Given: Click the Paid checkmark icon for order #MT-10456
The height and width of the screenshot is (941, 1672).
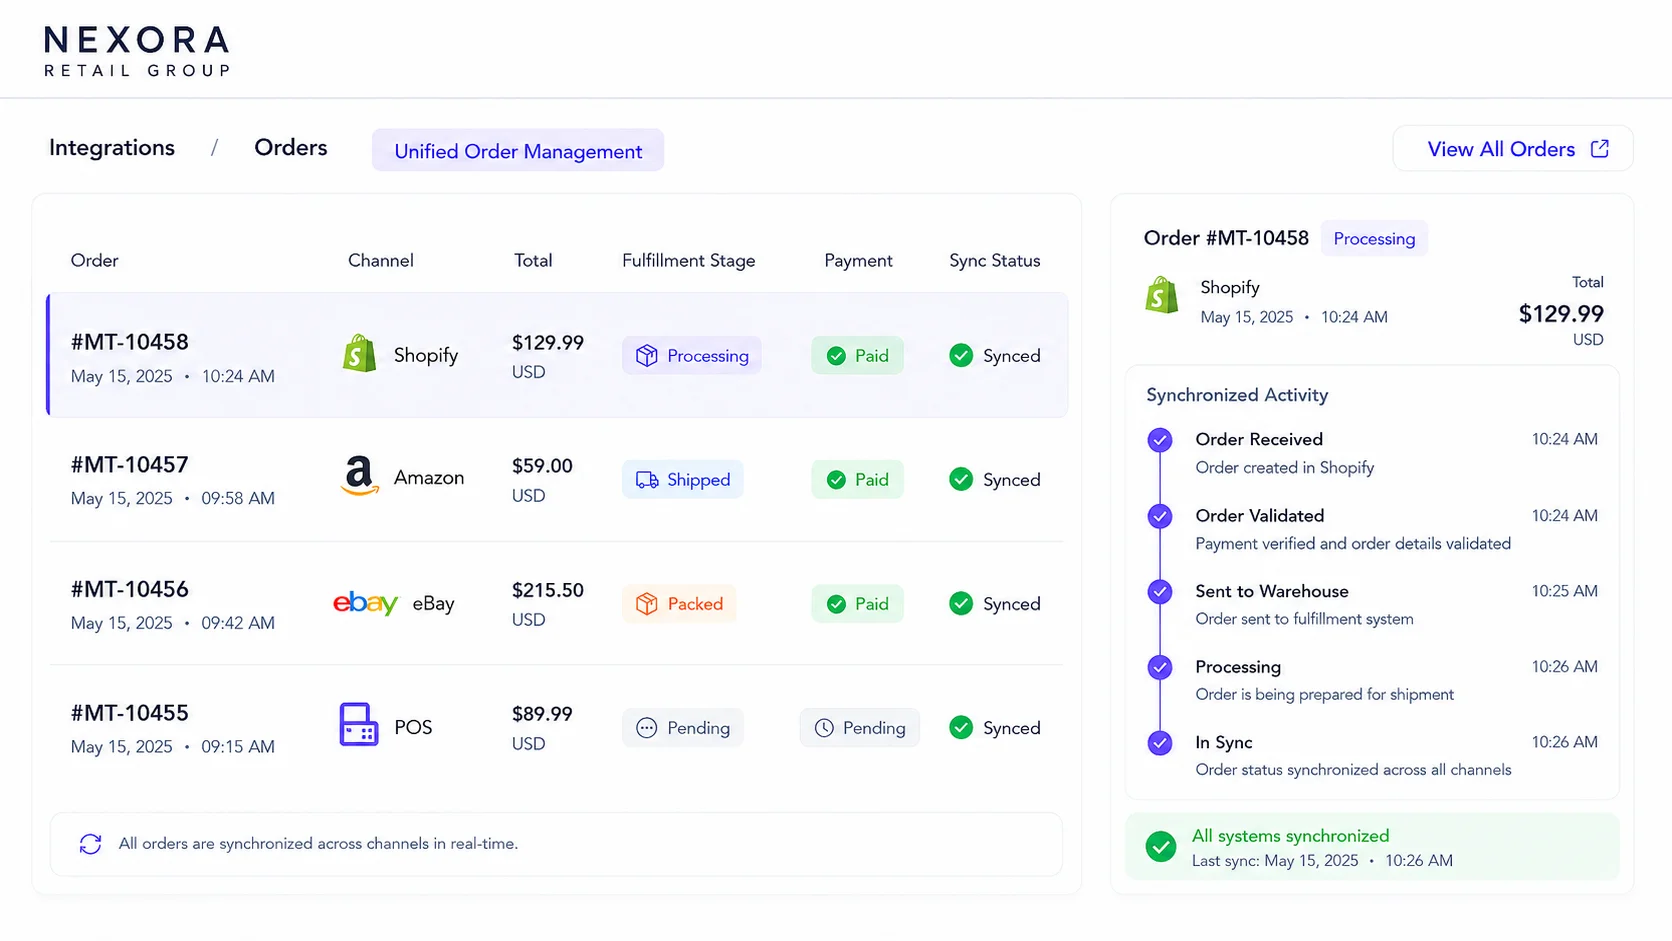Looking at the screenshot, I should [836, 604].
